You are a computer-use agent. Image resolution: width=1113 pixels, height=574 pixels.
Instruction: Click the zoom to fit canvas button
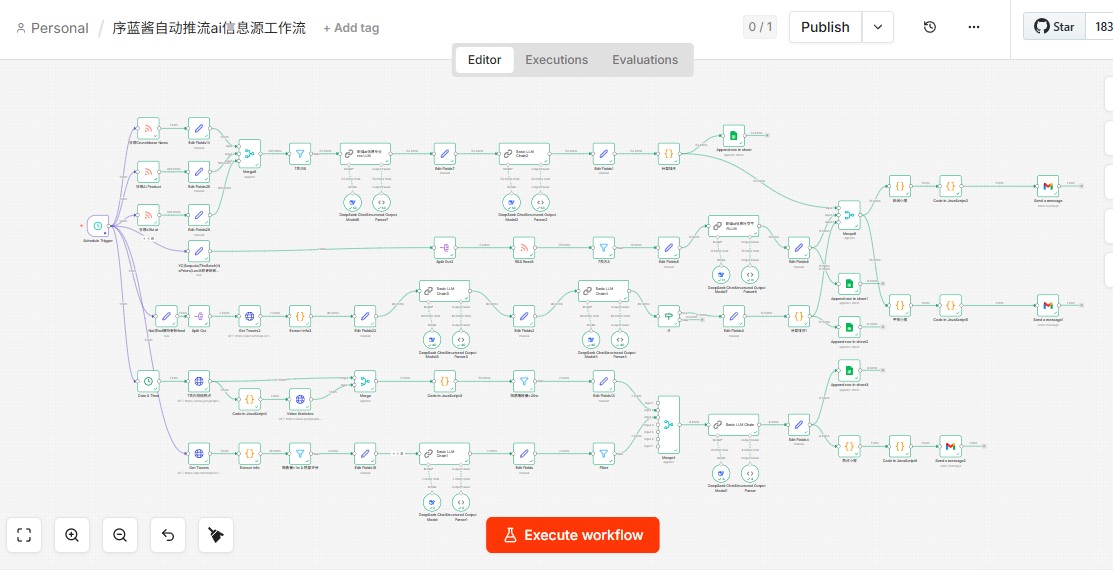point(24,535)
